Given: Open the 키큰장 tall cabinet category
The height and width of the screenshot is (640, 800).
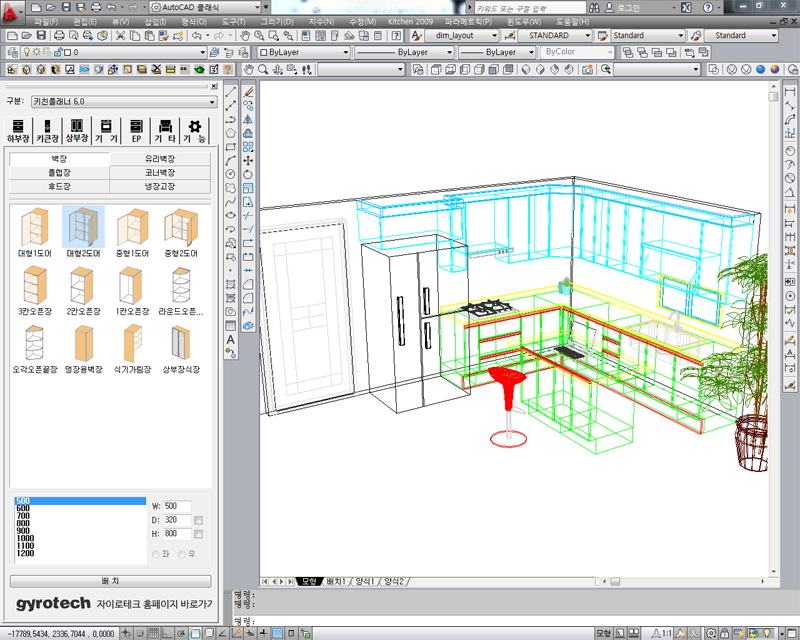Looking at the screenshot, I should (x=47, y=131).
